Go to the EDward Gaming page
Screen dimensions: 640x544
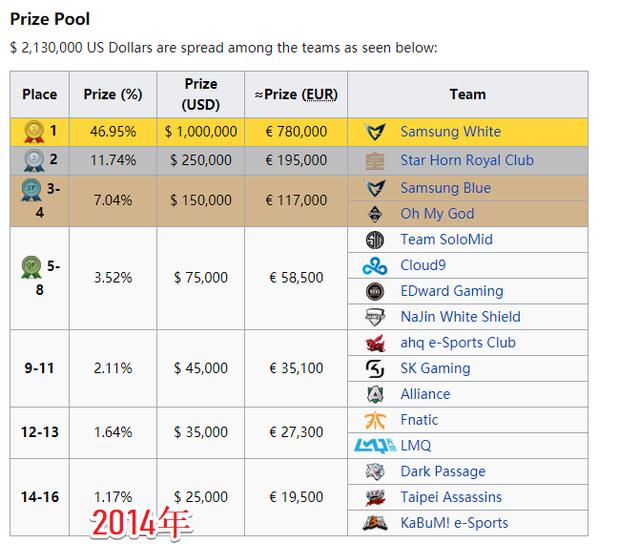click(451, 291)
